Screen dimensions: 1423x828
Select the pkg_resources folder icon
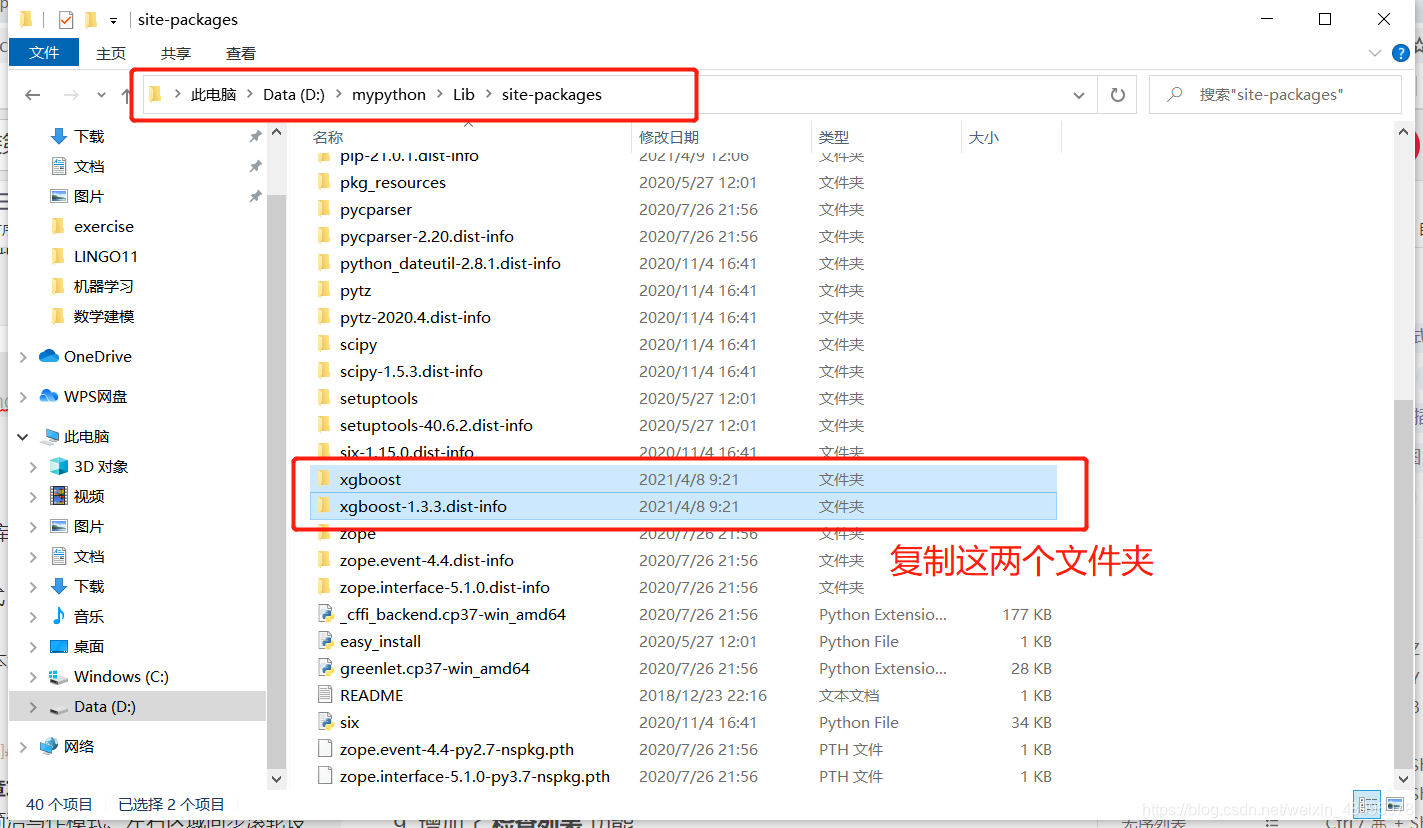click(324, 182)
